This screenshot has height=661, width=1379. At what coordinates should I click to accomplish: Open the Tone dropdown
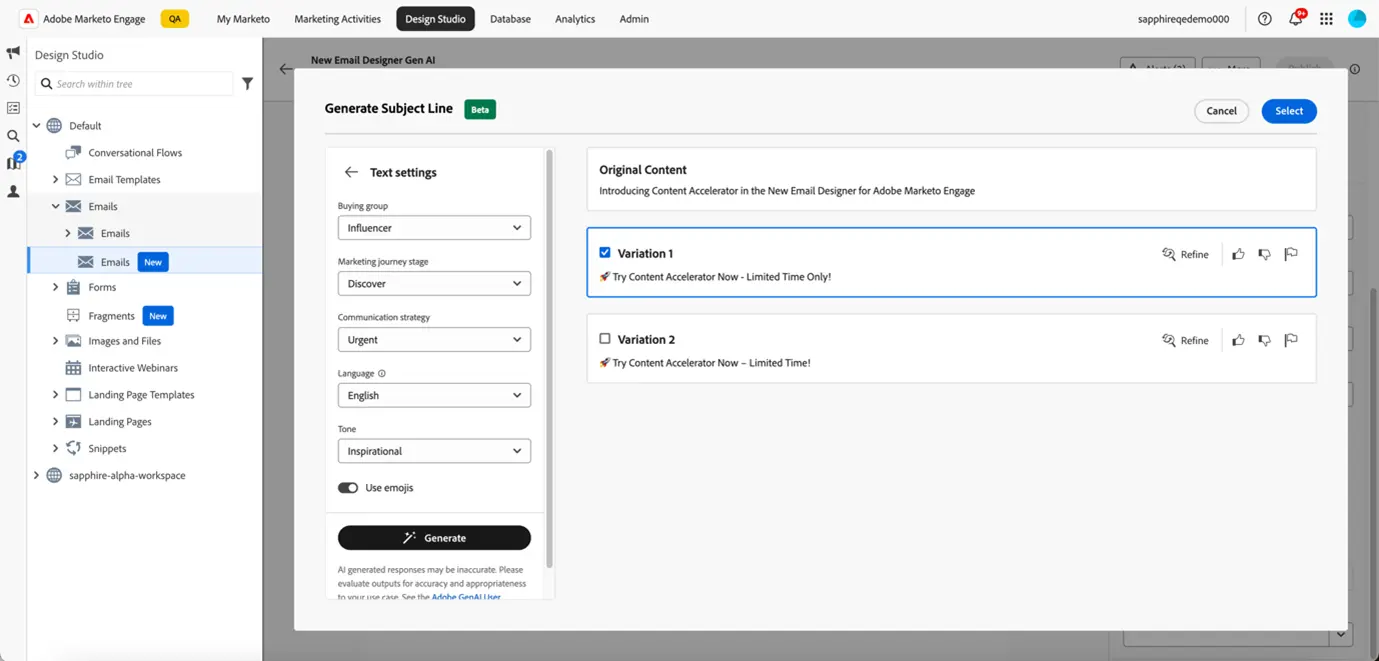434,451
